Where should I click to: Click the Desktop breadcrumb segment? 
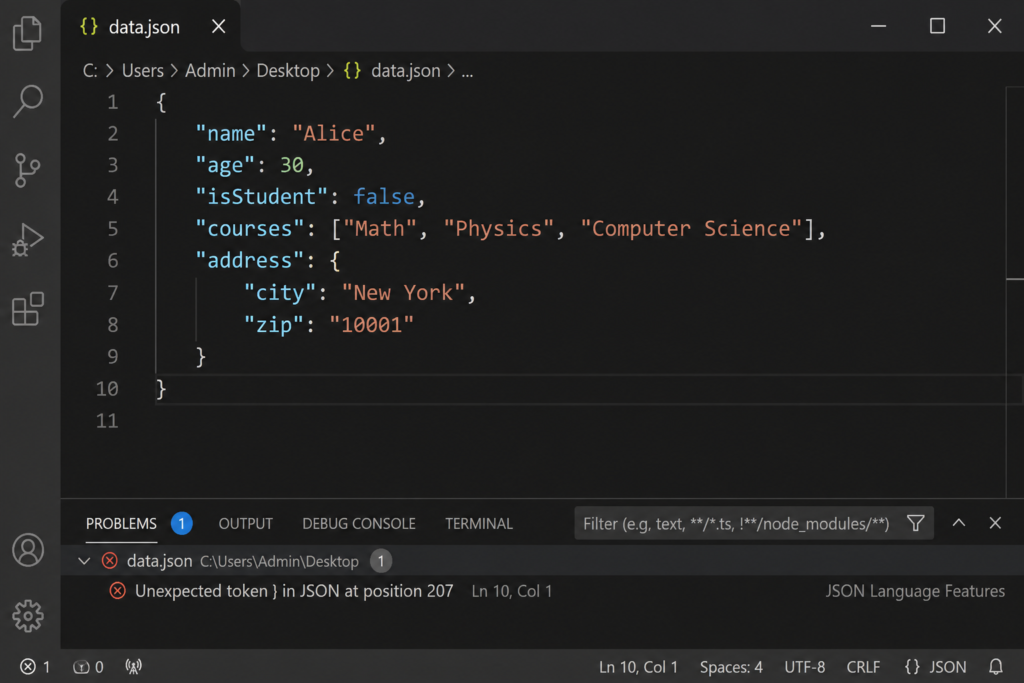[x=288, y=71]
